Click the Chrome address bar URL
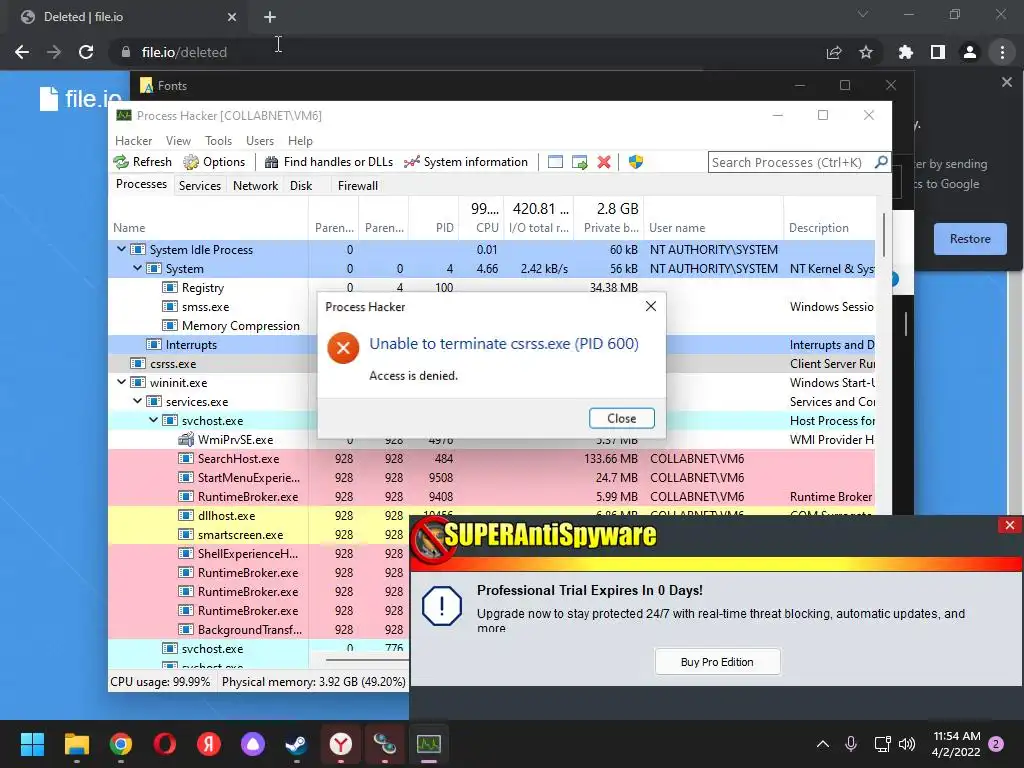Image resolution: width=1024 pixels, height=768 pixels. [184, 52]
